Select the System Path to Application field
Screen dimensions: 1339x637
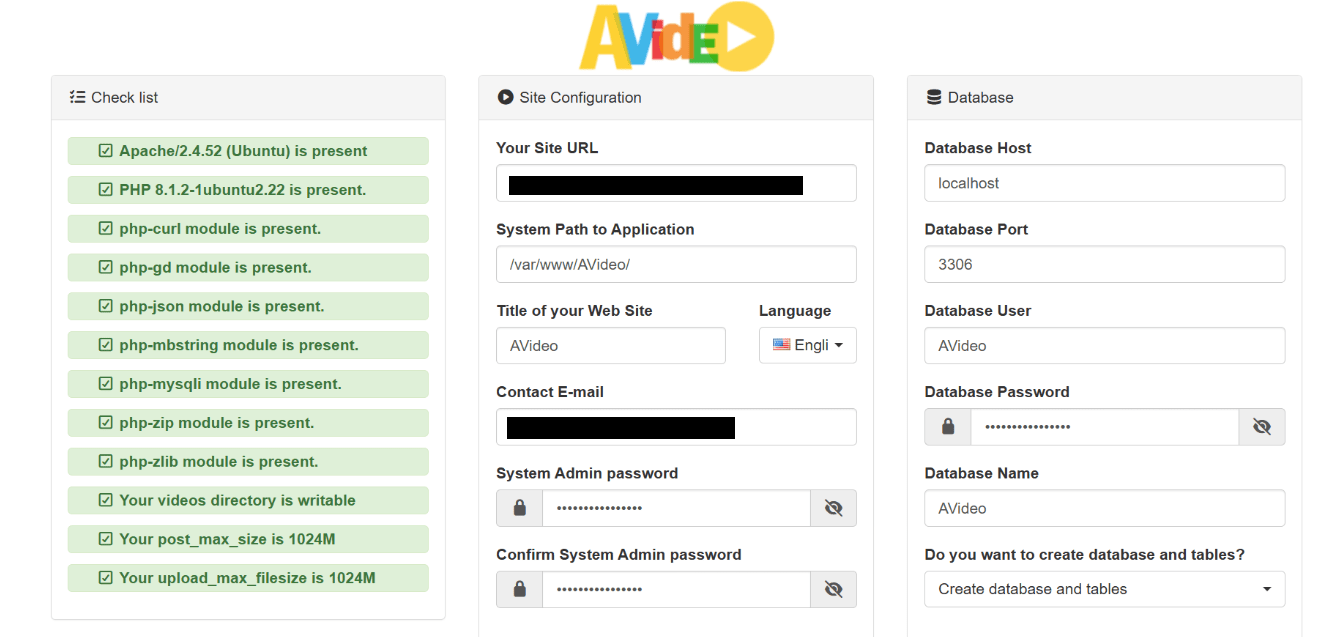coord(676,265)
